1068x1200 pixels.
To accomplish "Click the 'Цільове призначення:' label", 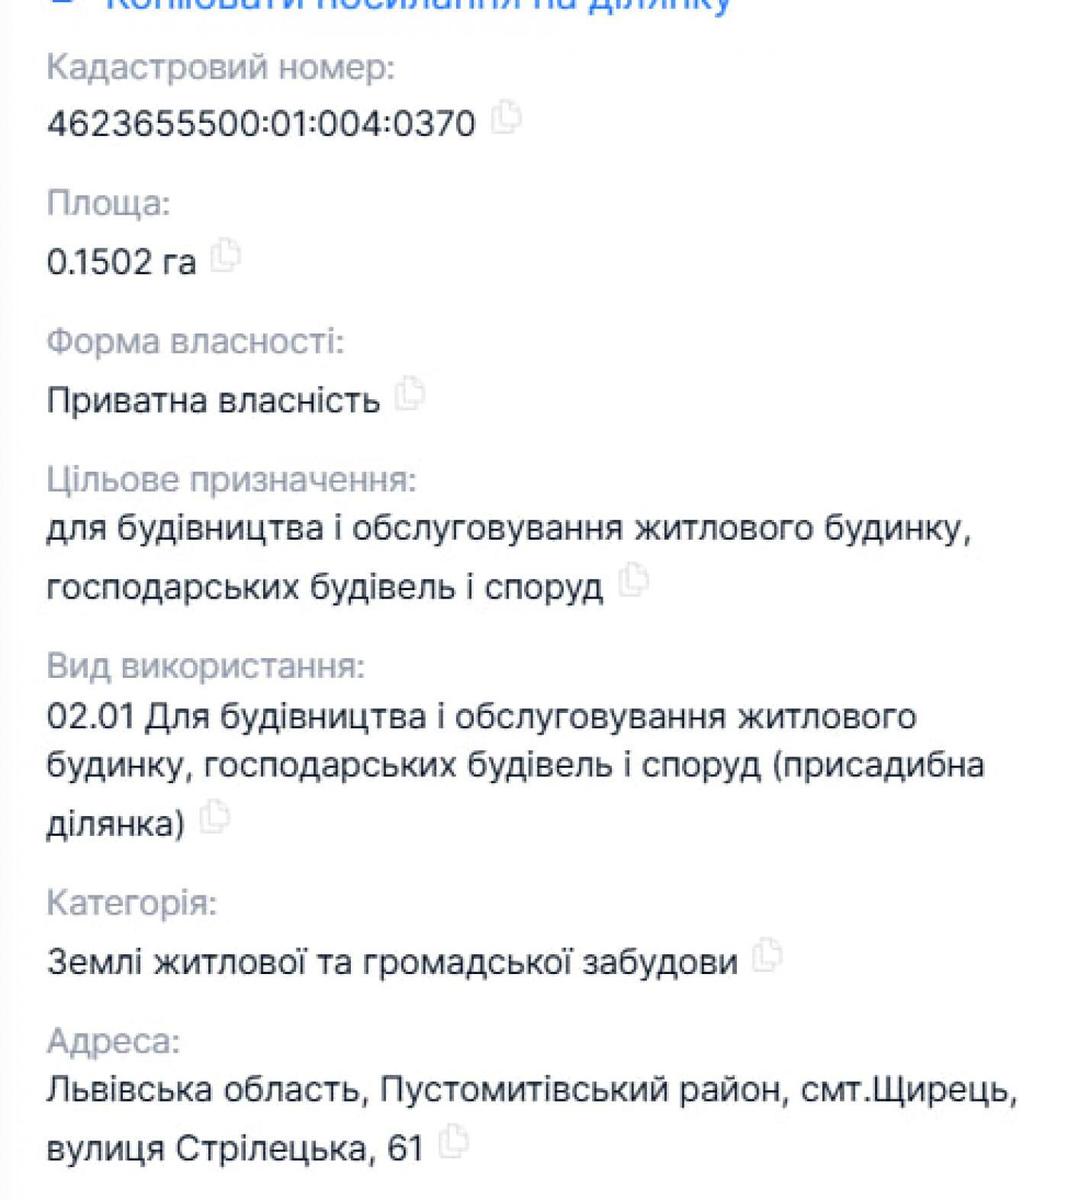I will (231, 480).
